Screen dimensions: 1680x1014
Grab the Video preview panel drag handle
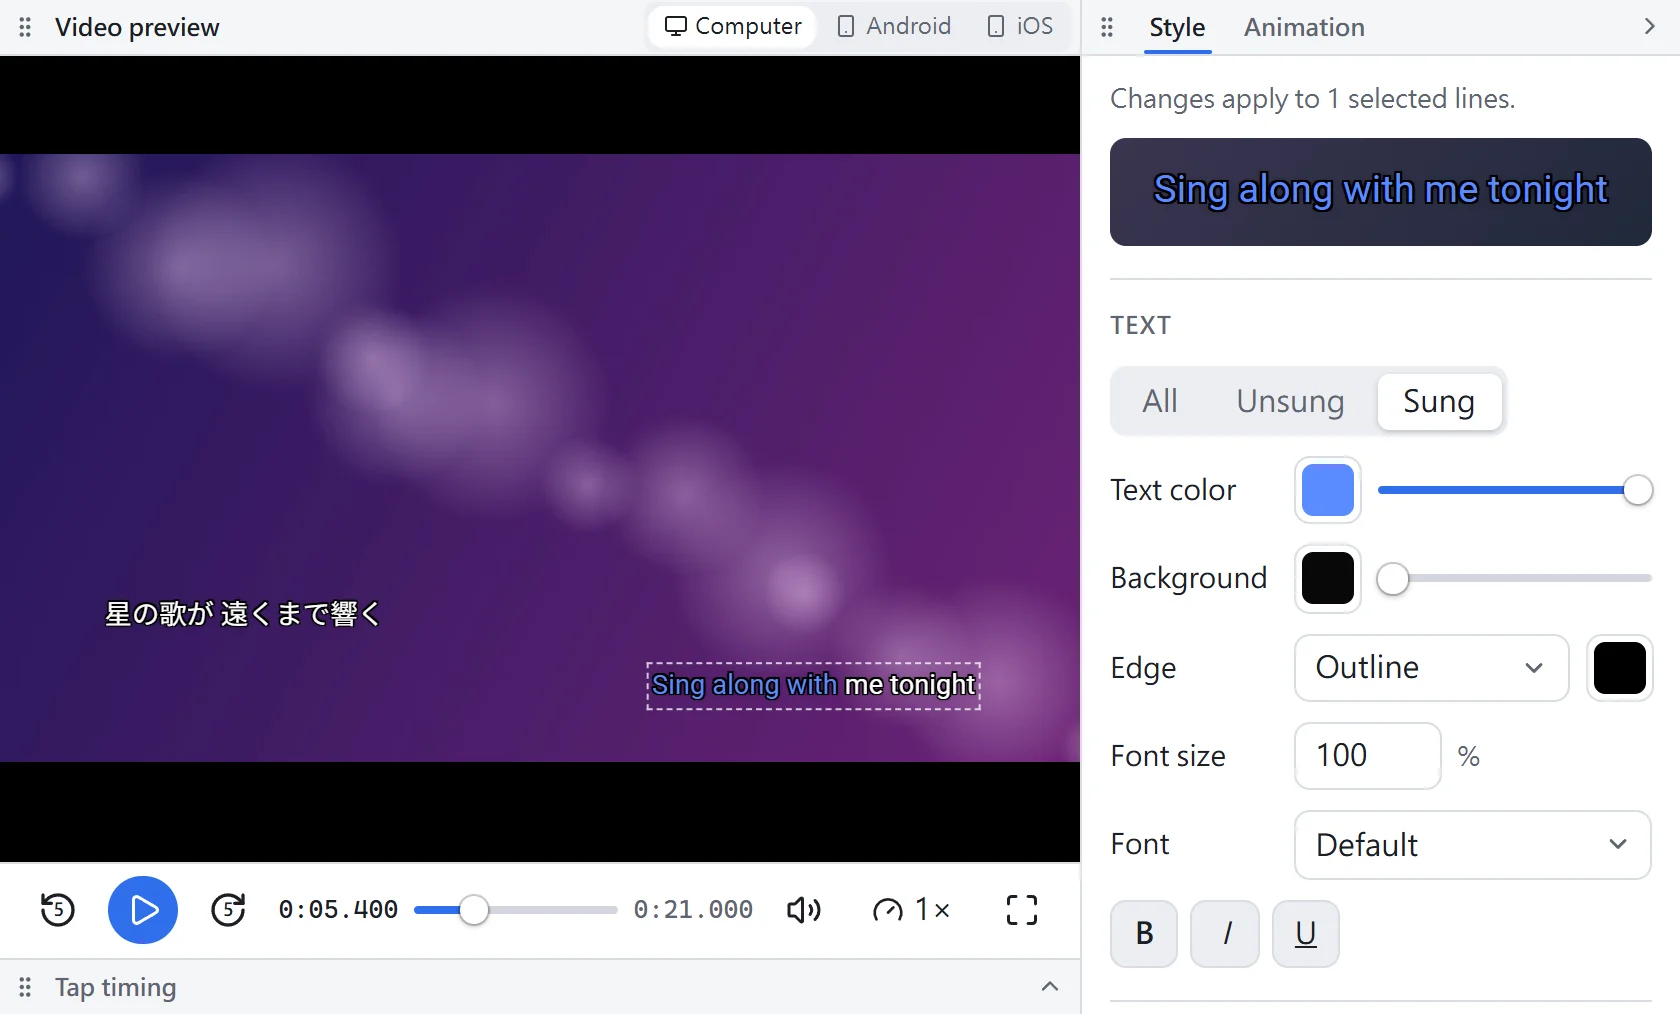[25, 27]
